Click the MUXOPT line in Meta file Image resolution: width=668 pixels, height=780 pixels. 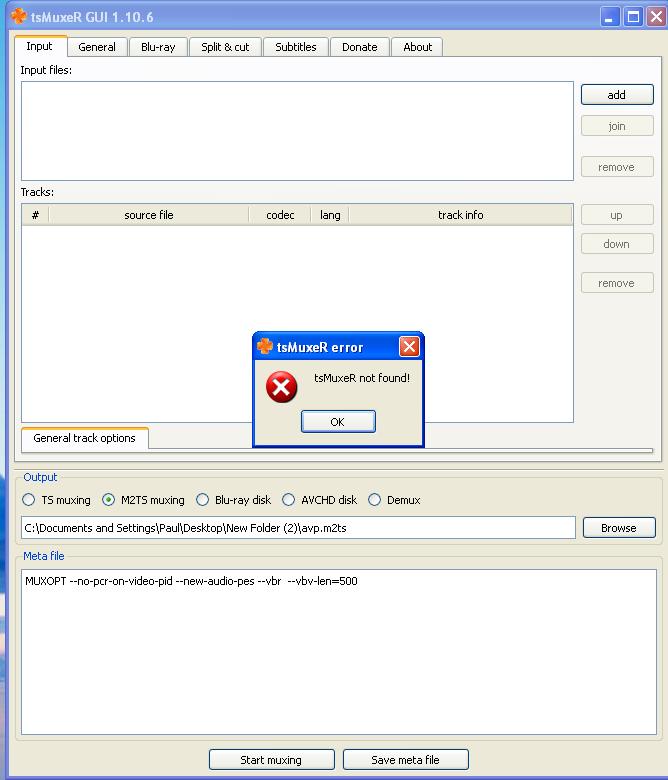pos(191,581)
